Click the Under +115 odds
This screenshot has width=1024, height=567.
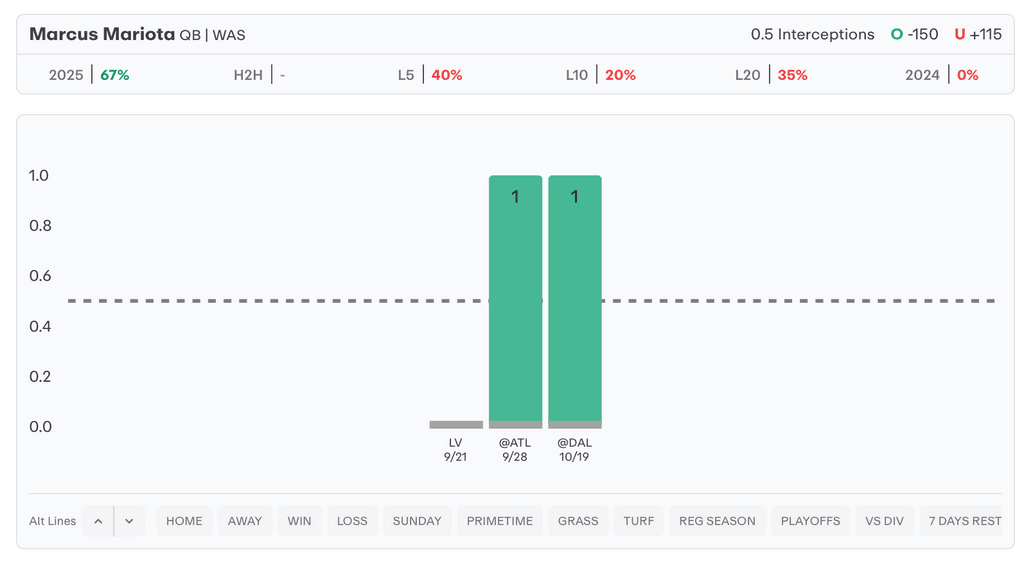click(978, 34)
